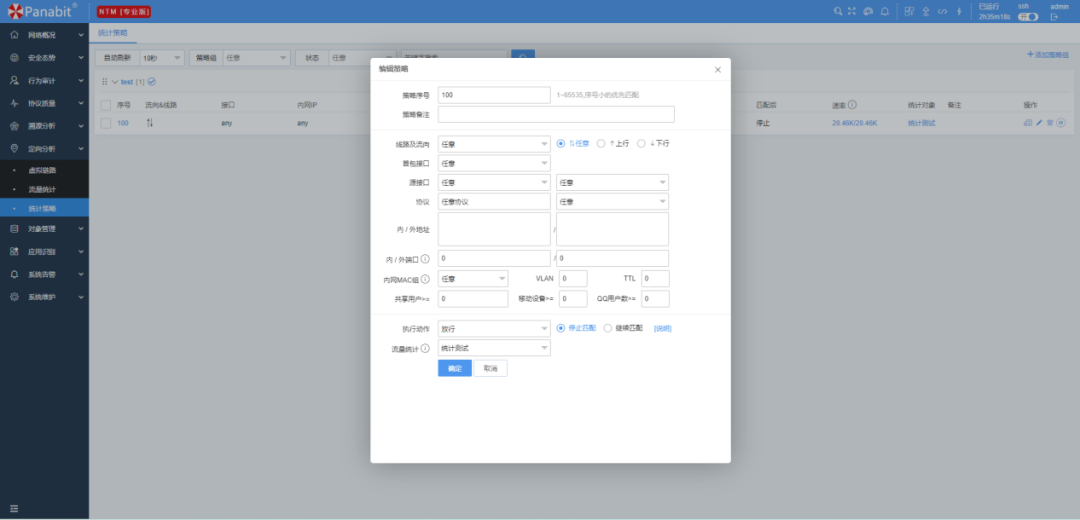This screenshot has width=1080, height=520.
Task: Open the 策略组 filter dropdown
Action: 256,58
